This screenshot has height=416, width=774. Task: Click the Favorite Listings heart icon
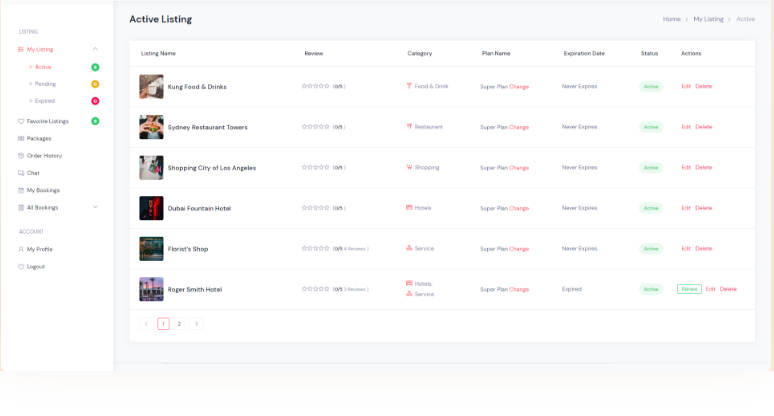pos(21,121)
